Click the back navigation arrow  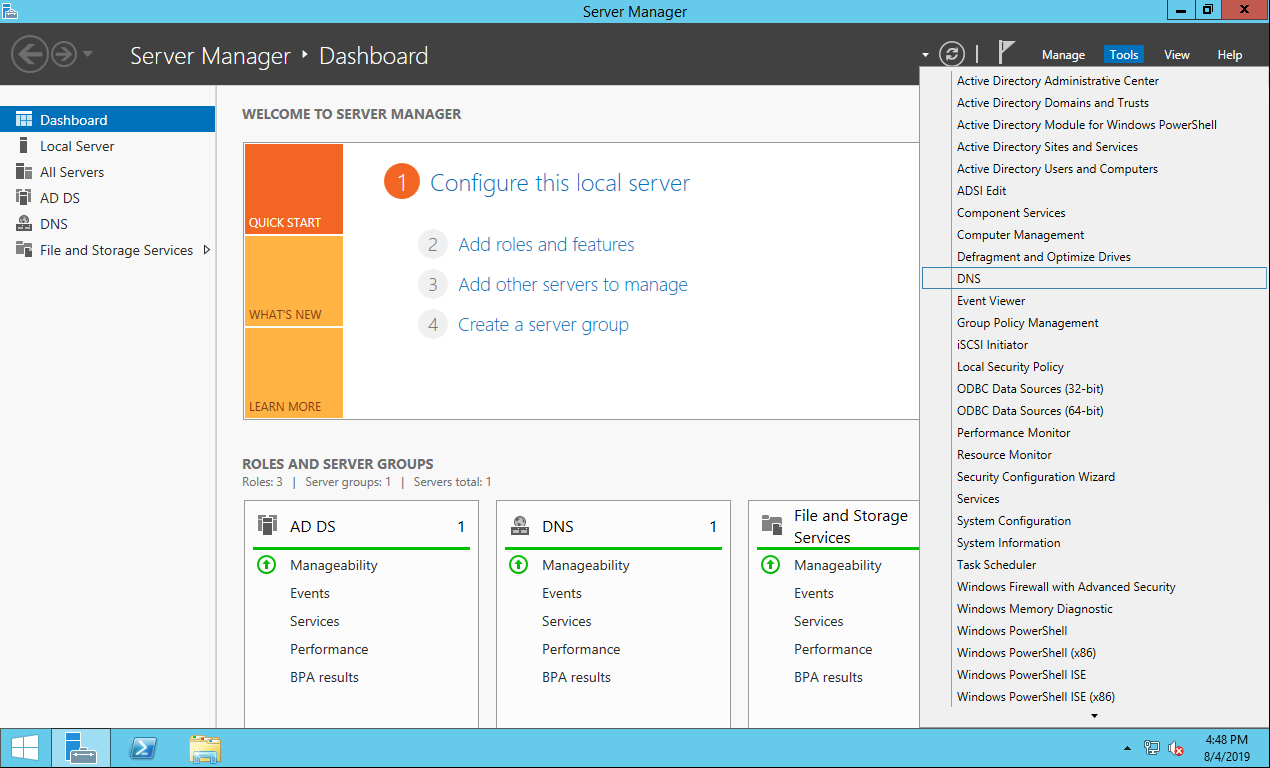(x=30, y=54)
